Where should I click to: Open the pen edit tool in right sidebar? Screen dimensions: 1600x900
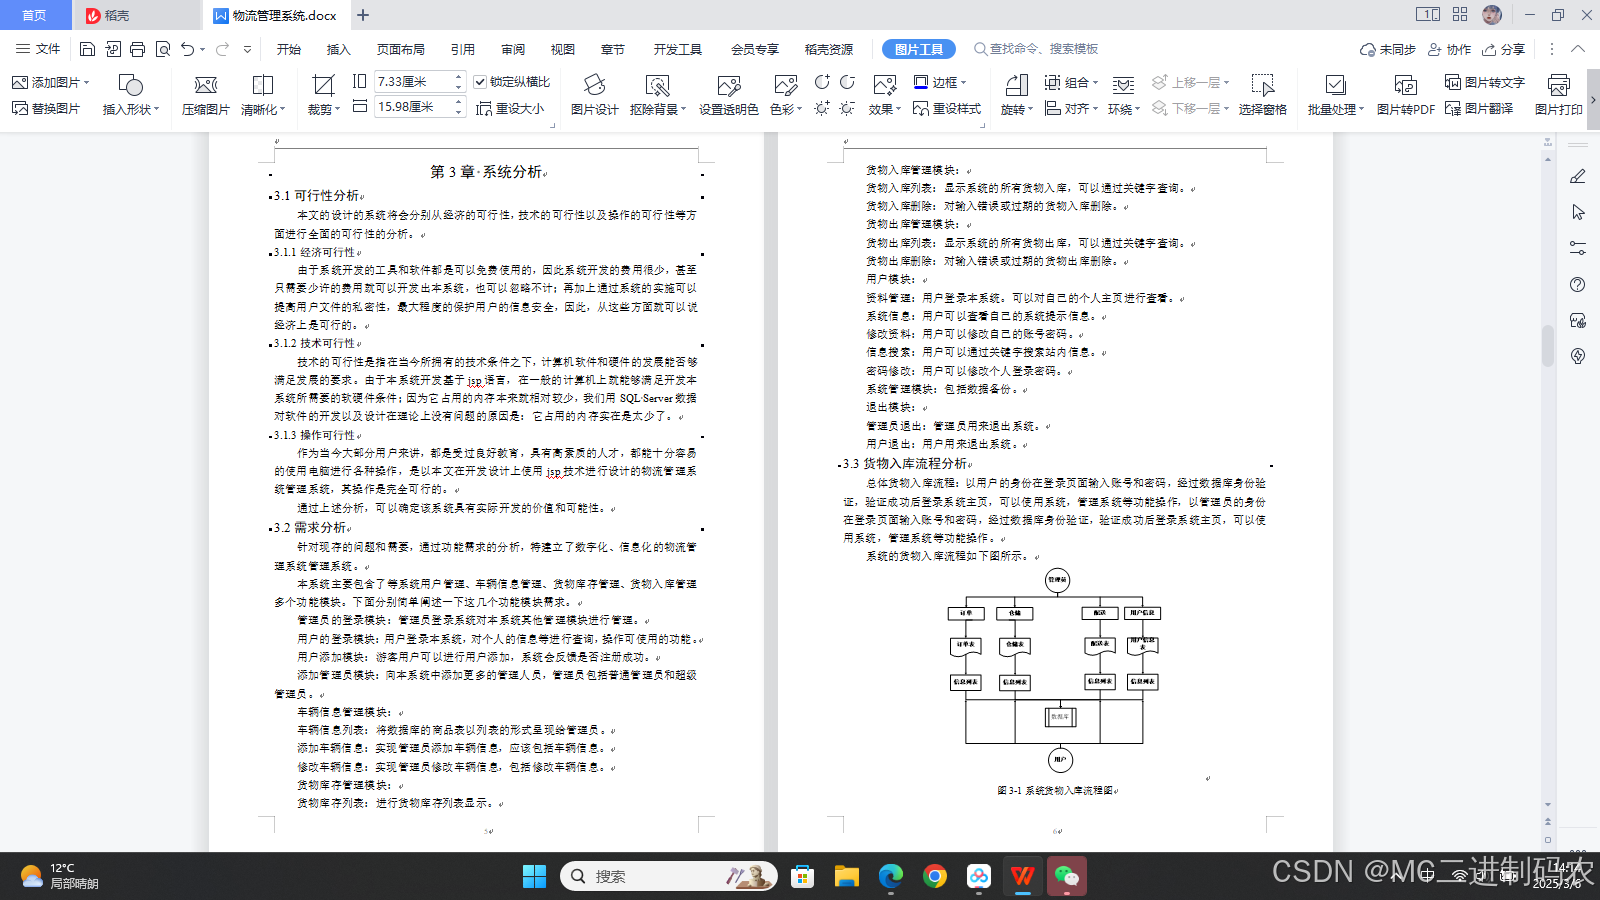click(x=1578, y=176)
